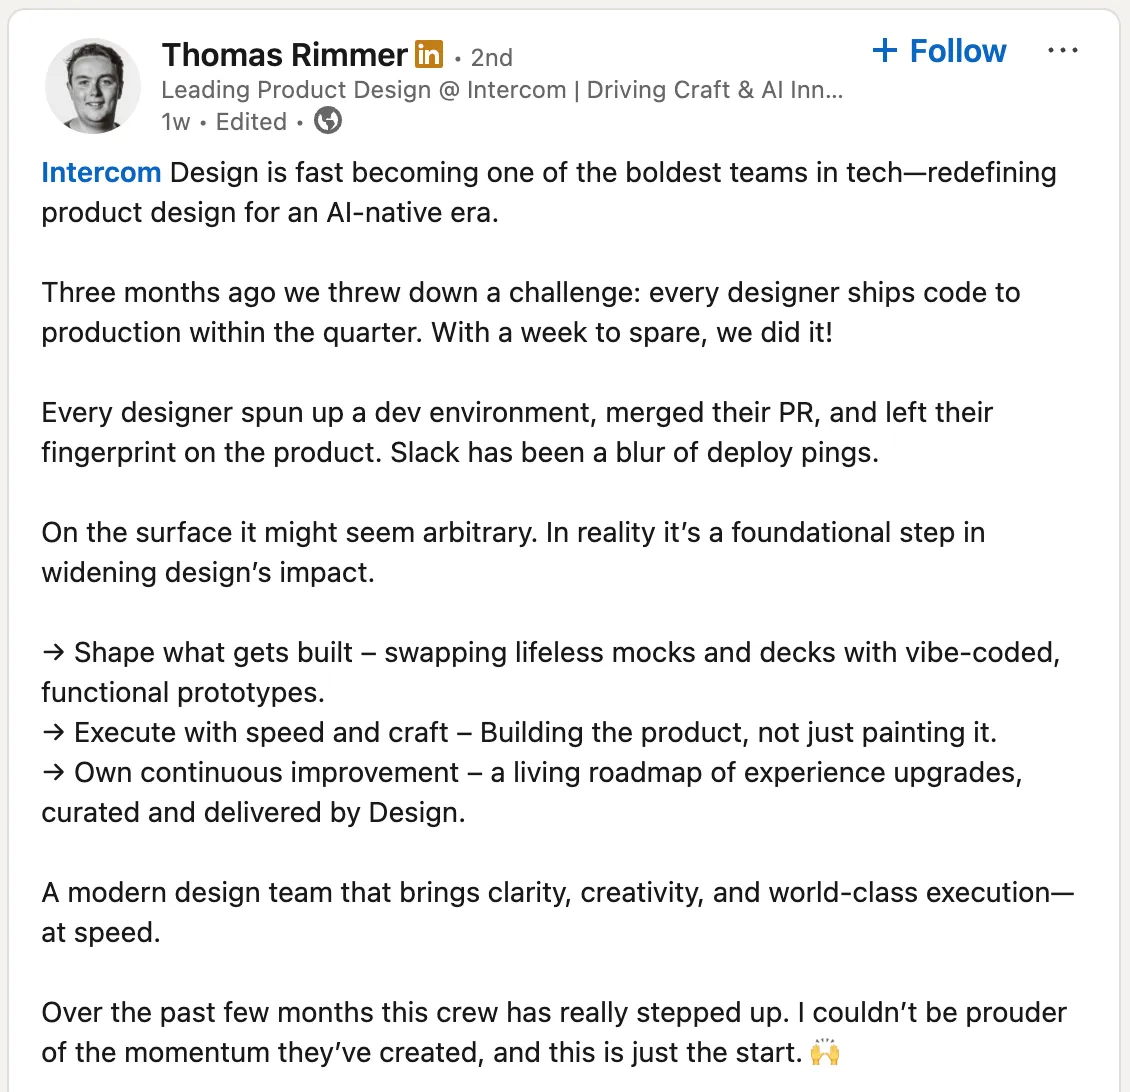The width and height of the screenshot is (1130, 1092).
Task: Click the arrow before 'Shape what gets built'
Action: click(x=53, y=653)
